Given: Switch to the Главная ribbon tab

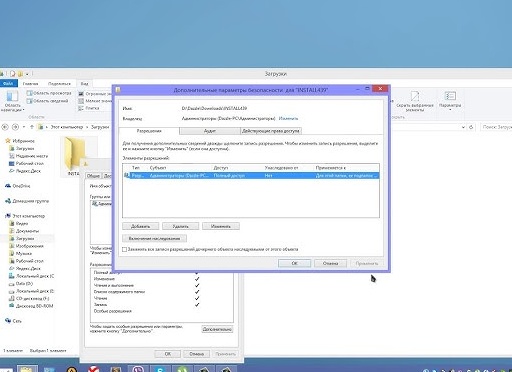Looking at the screenshot, I should click(31, 84).
